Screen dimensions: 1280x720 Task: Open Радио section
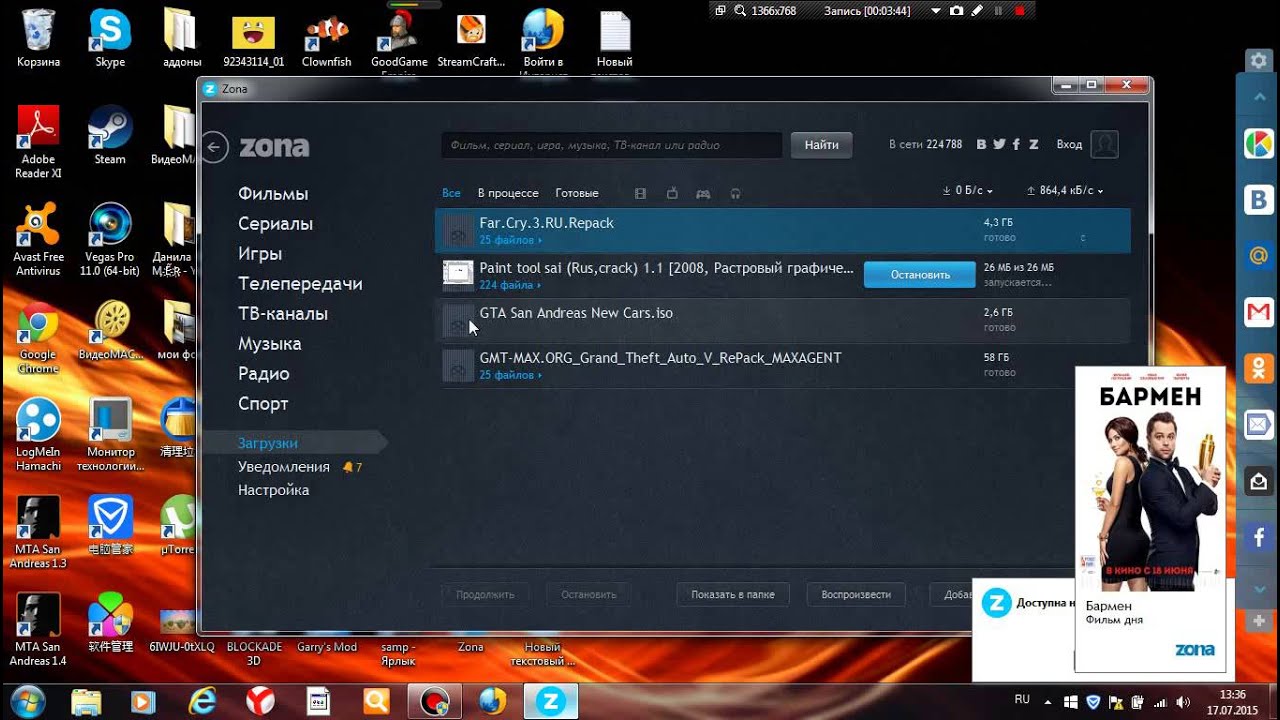pyautogui.click(x=264, y=374)
